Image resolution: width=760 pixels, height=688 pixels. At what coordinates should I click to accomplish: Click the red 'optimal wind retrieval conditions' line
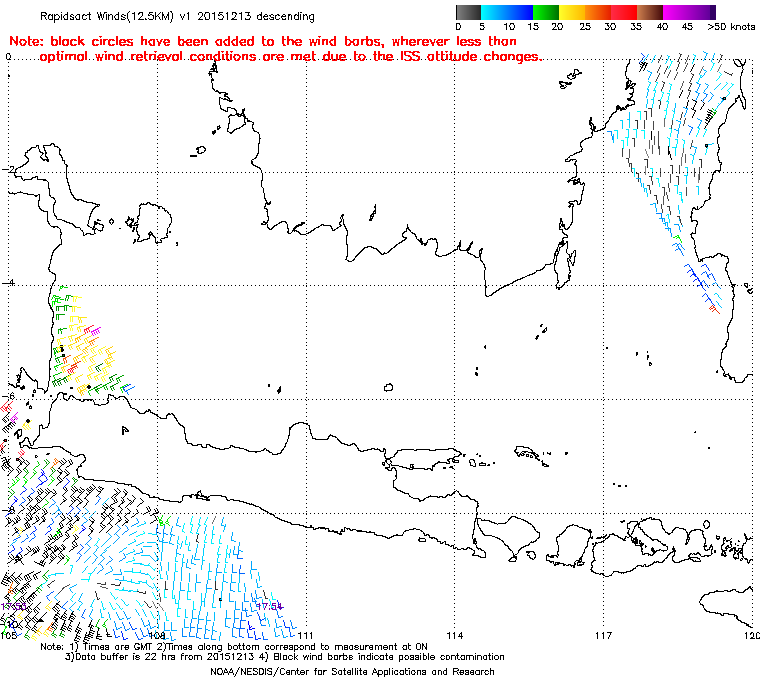point(290,57)
